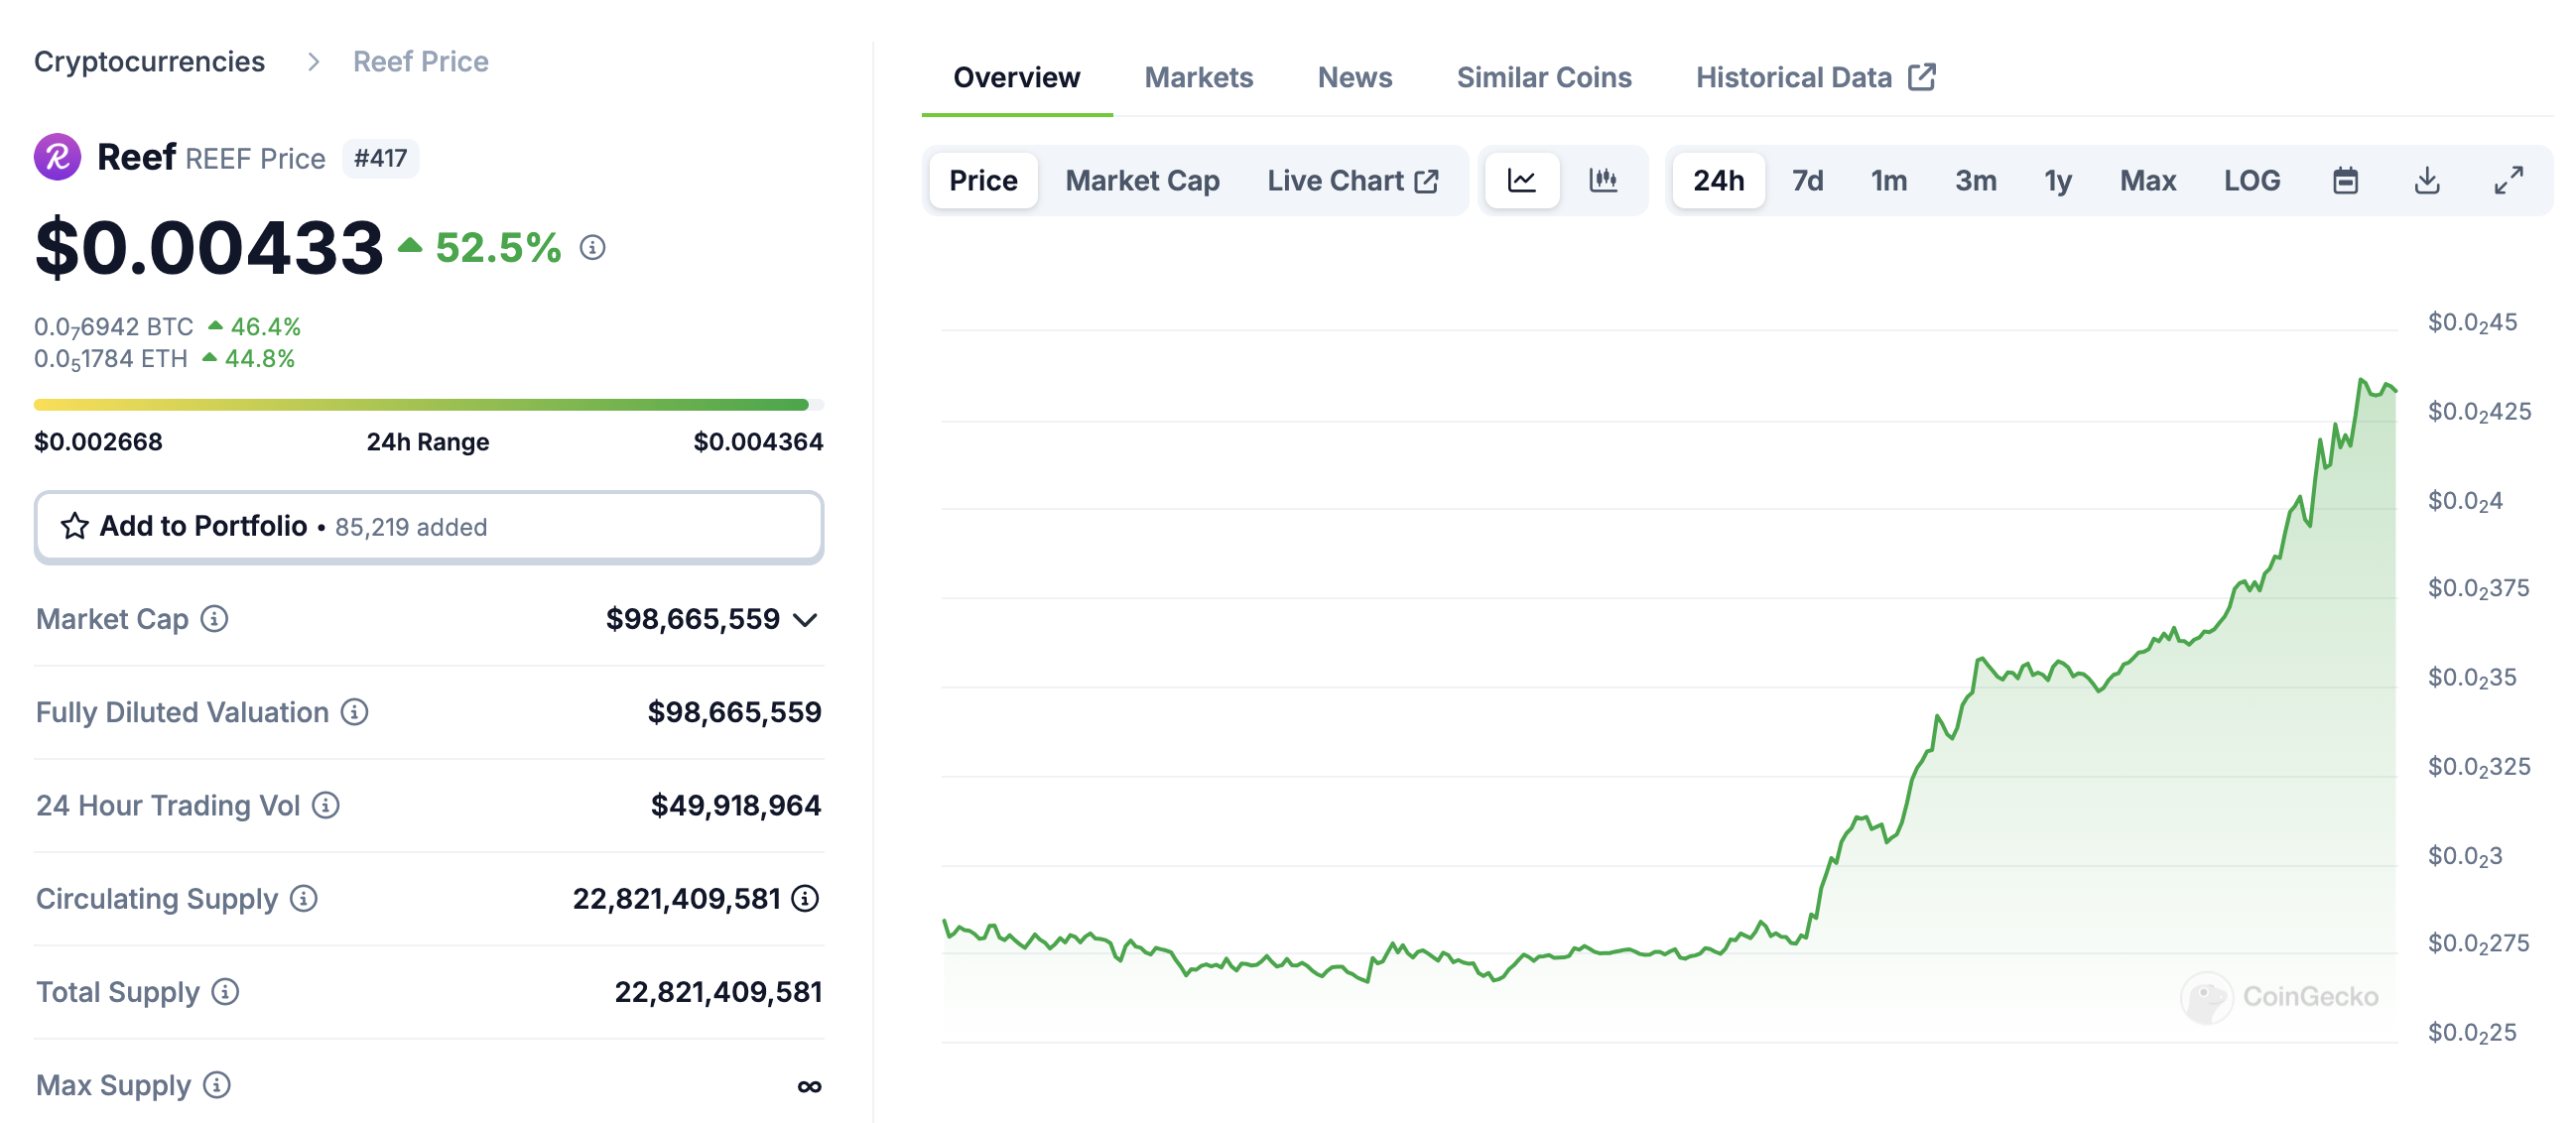Open the Markets tab
Viewport: 2576px width, 1123px height.
1198,77
